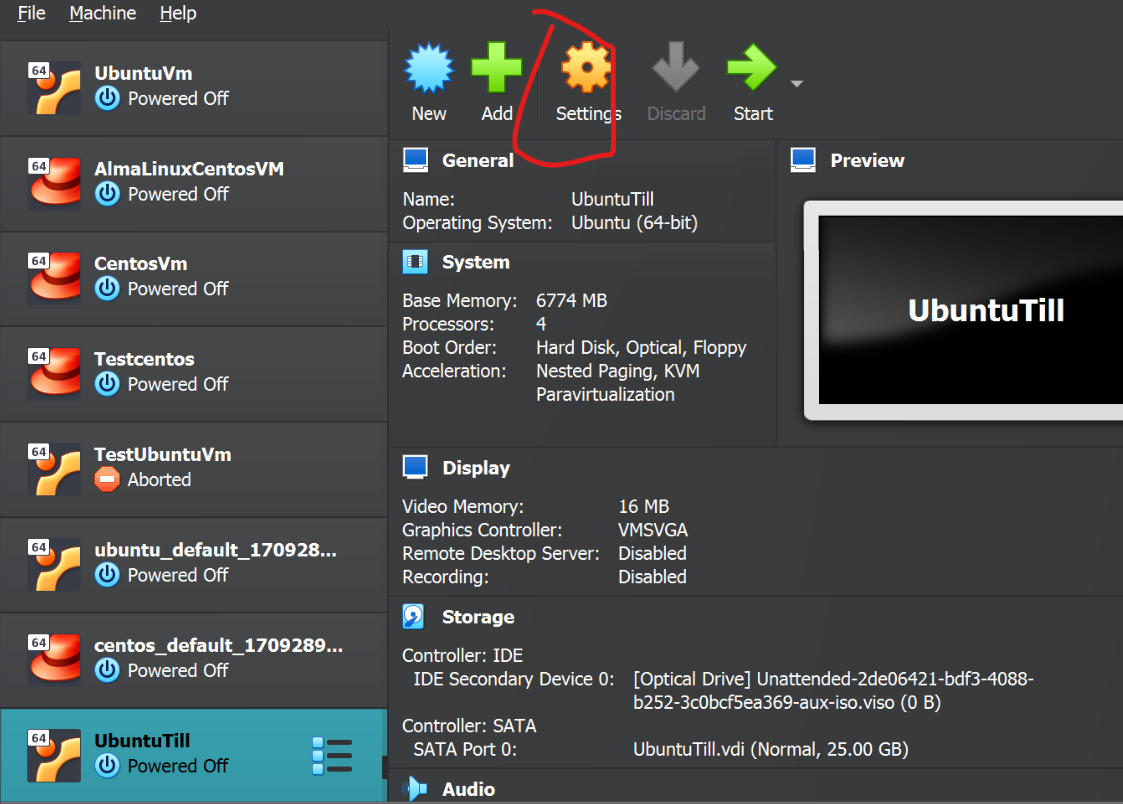This screenshot has width=1123, height=804.
Task: Click the Base Memory value 6774 MB
Action: [x=572, y=301]
